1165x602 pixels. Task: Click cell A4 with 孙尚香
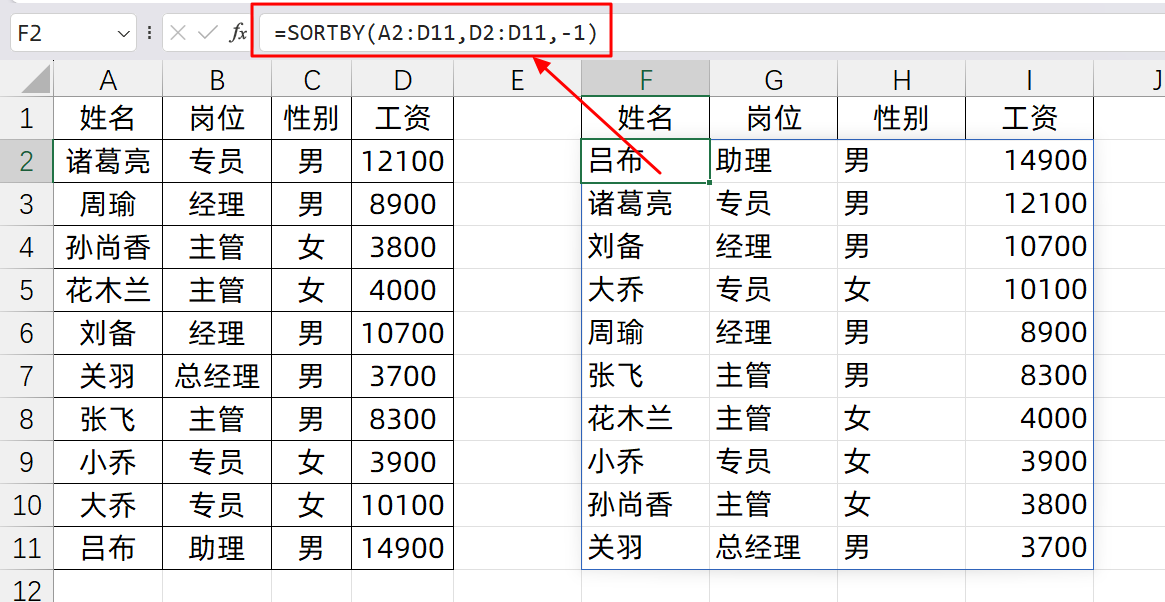[108, 247]
